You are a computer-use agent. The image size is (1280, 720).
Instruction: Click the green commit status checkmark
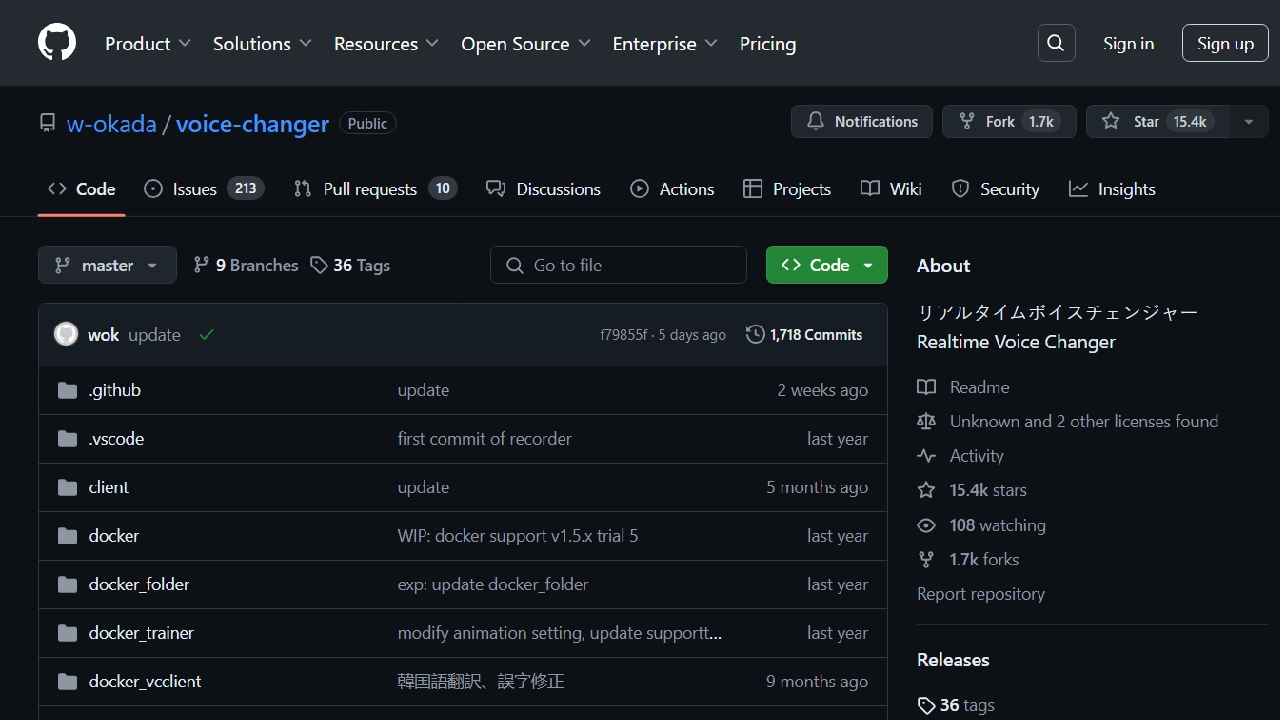pyautogui.click(x=206, y=335)
